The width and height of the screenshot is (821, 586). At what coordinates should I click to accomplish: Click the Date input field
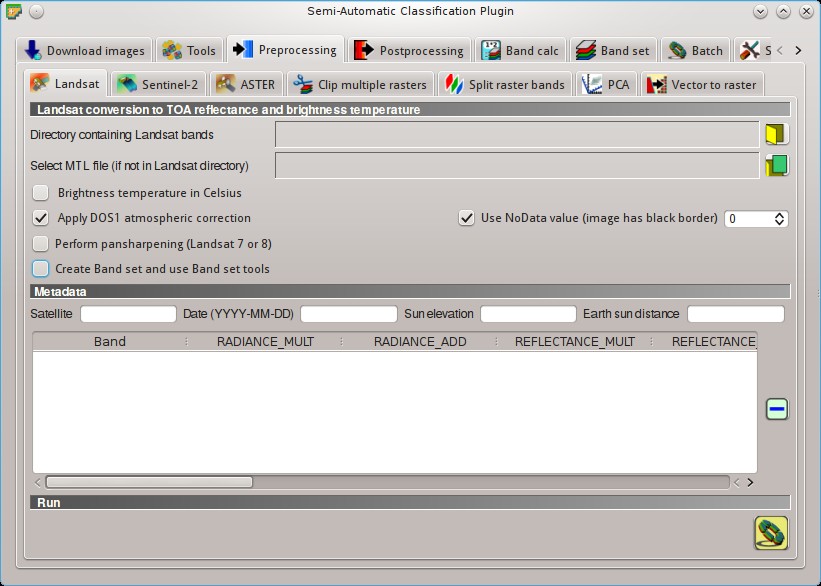(349, 314)
